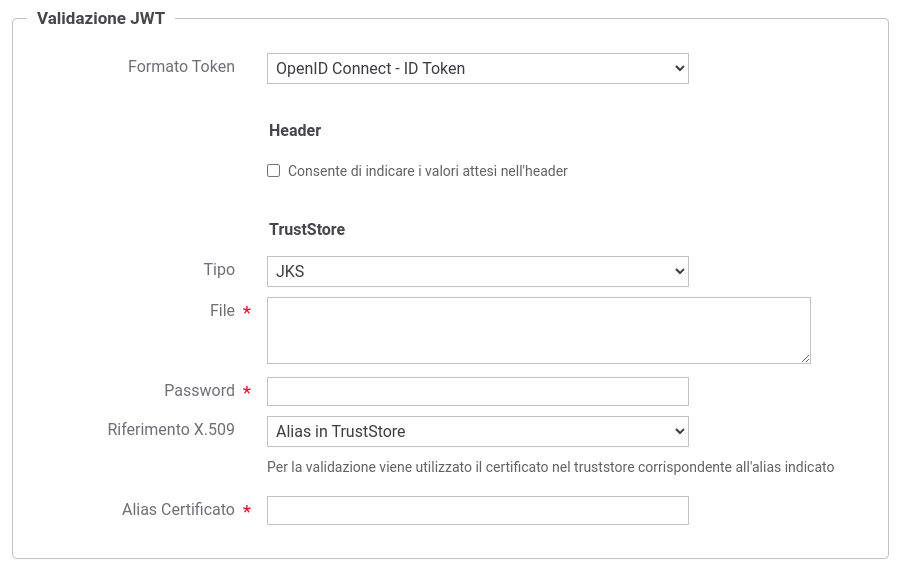The image size is (900, 569).
Task: Open the Riferimento X.509 dropdown
Action: (x=478, y=431)
